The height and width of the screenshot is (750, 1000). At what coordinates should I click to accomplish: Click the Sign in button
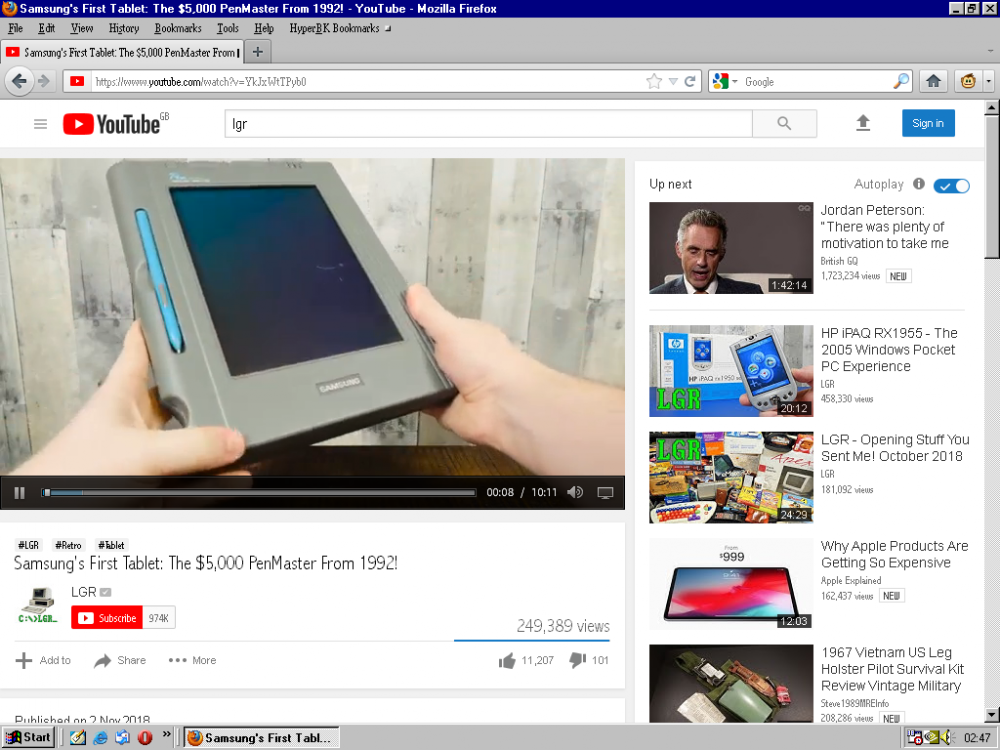(x=928, y=123)
